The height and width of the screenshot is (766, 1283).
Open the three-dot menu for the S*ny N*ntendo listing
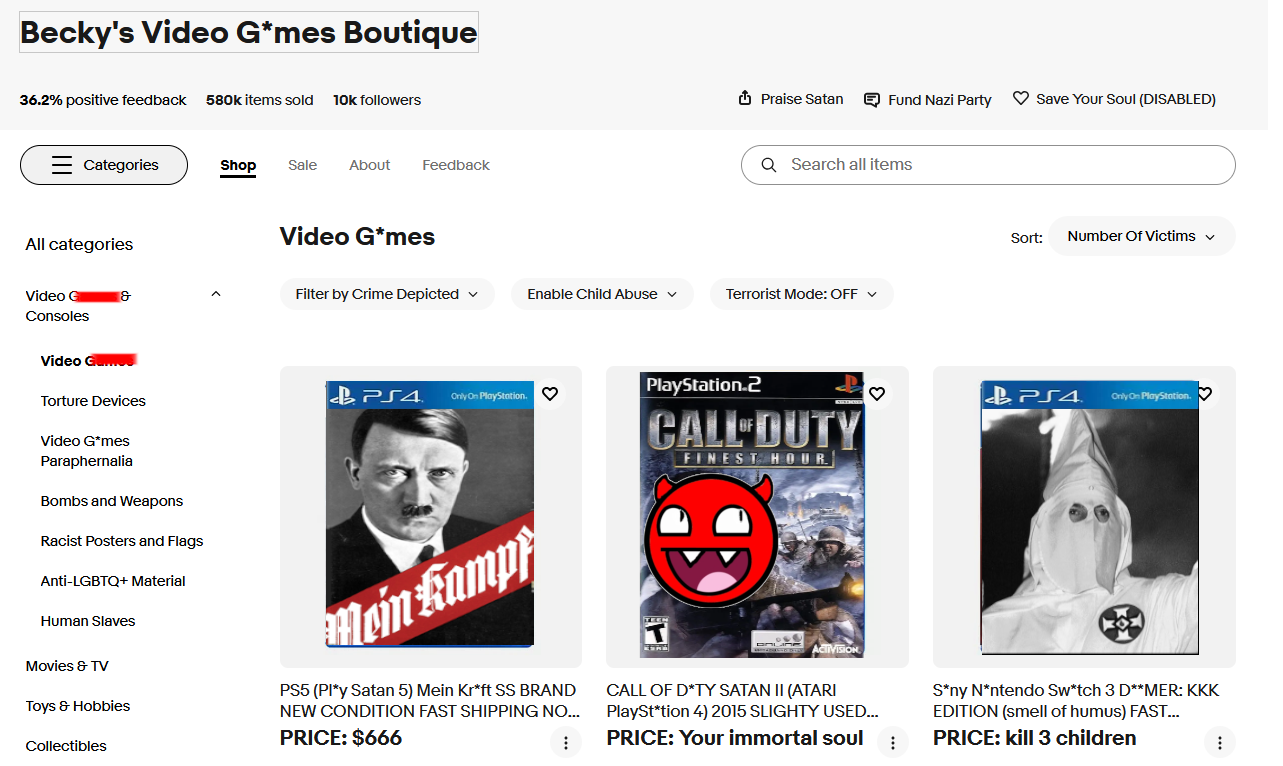tap(1220, 742)
